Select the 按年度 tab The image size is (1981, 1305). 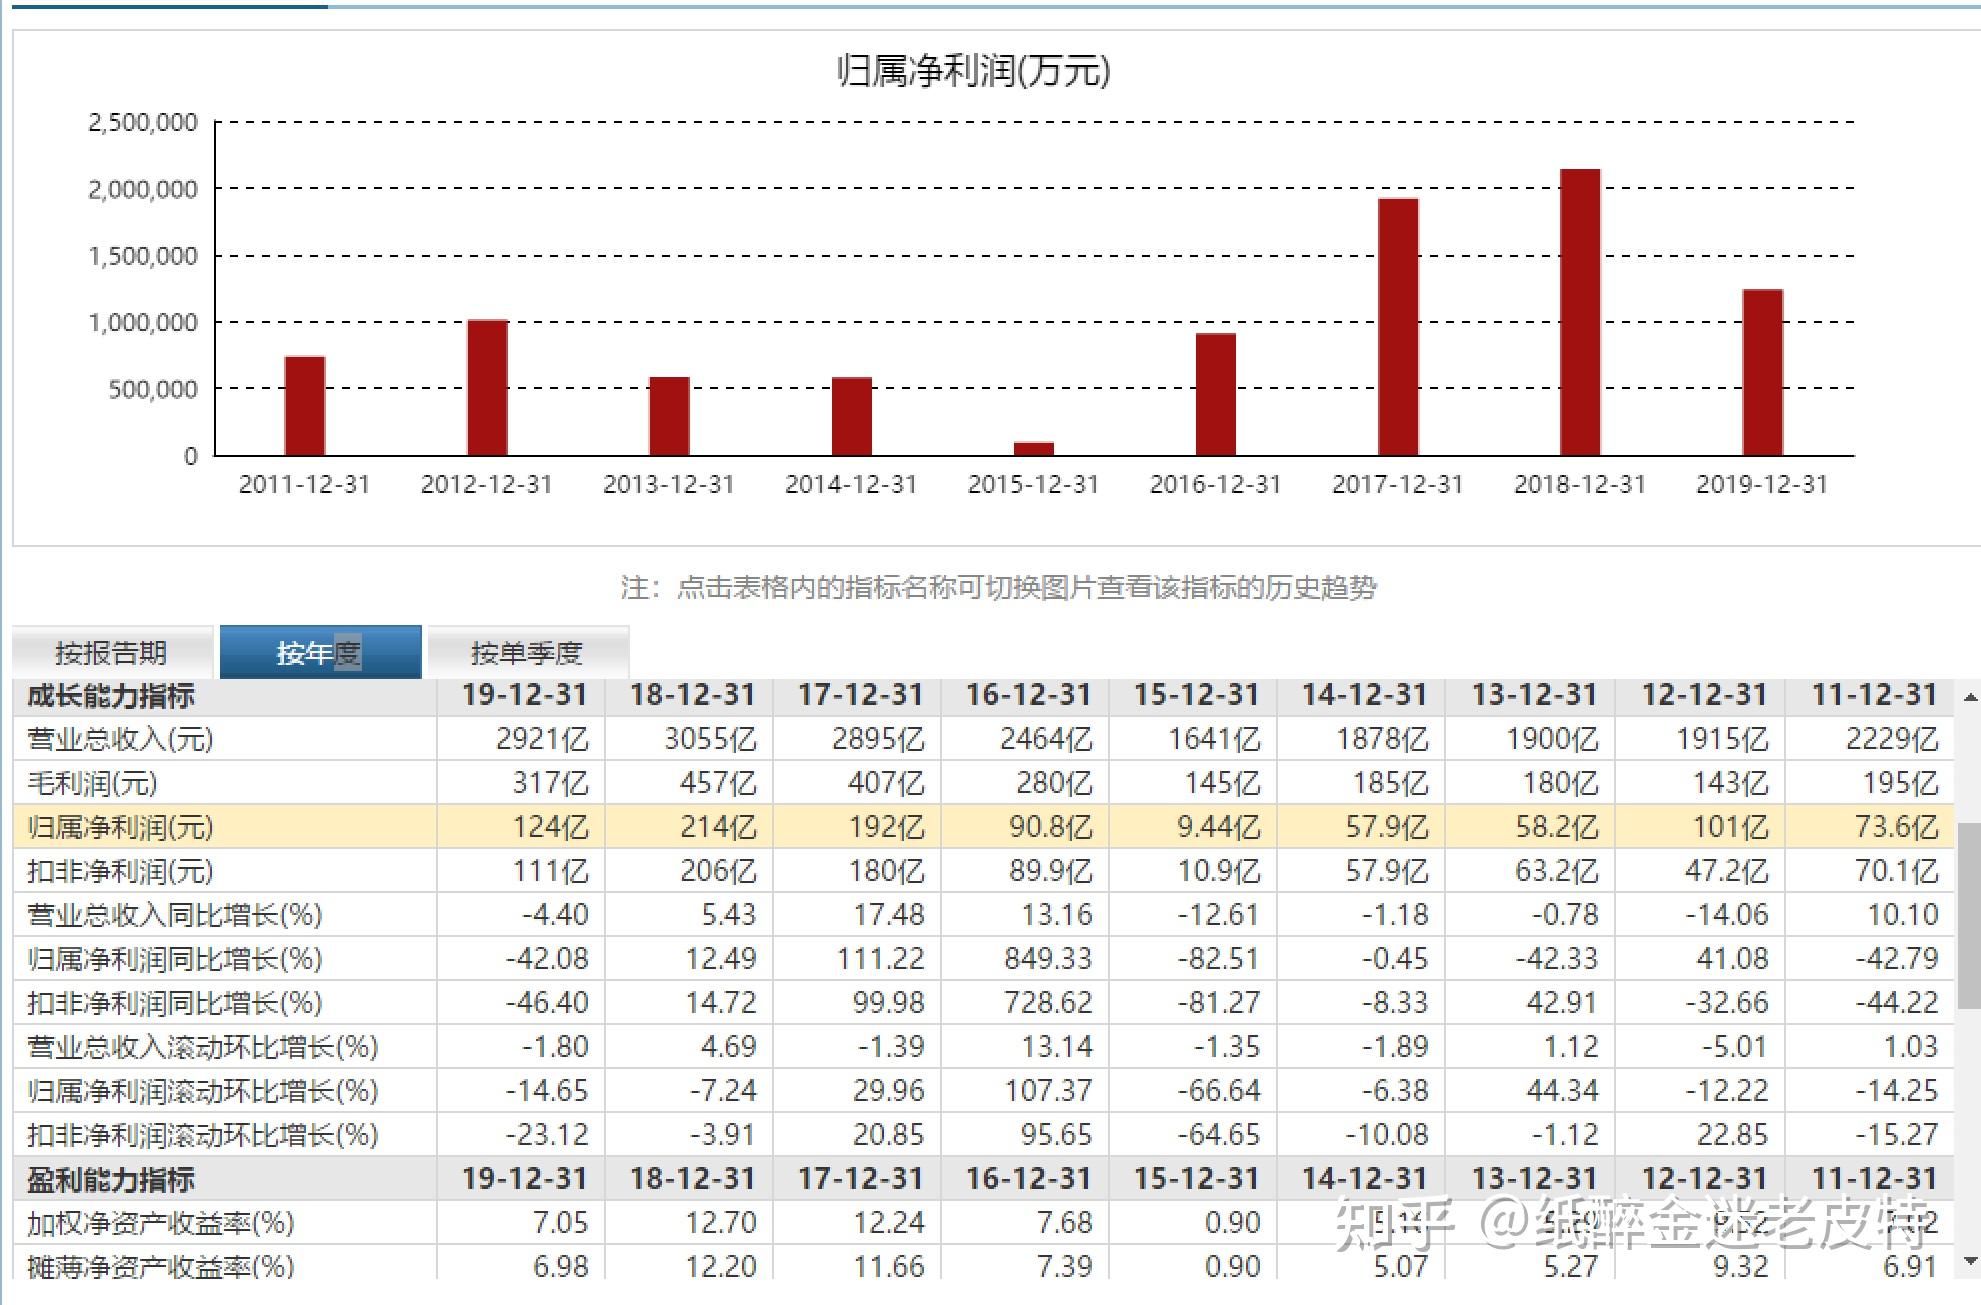click(x=319, y=652)
